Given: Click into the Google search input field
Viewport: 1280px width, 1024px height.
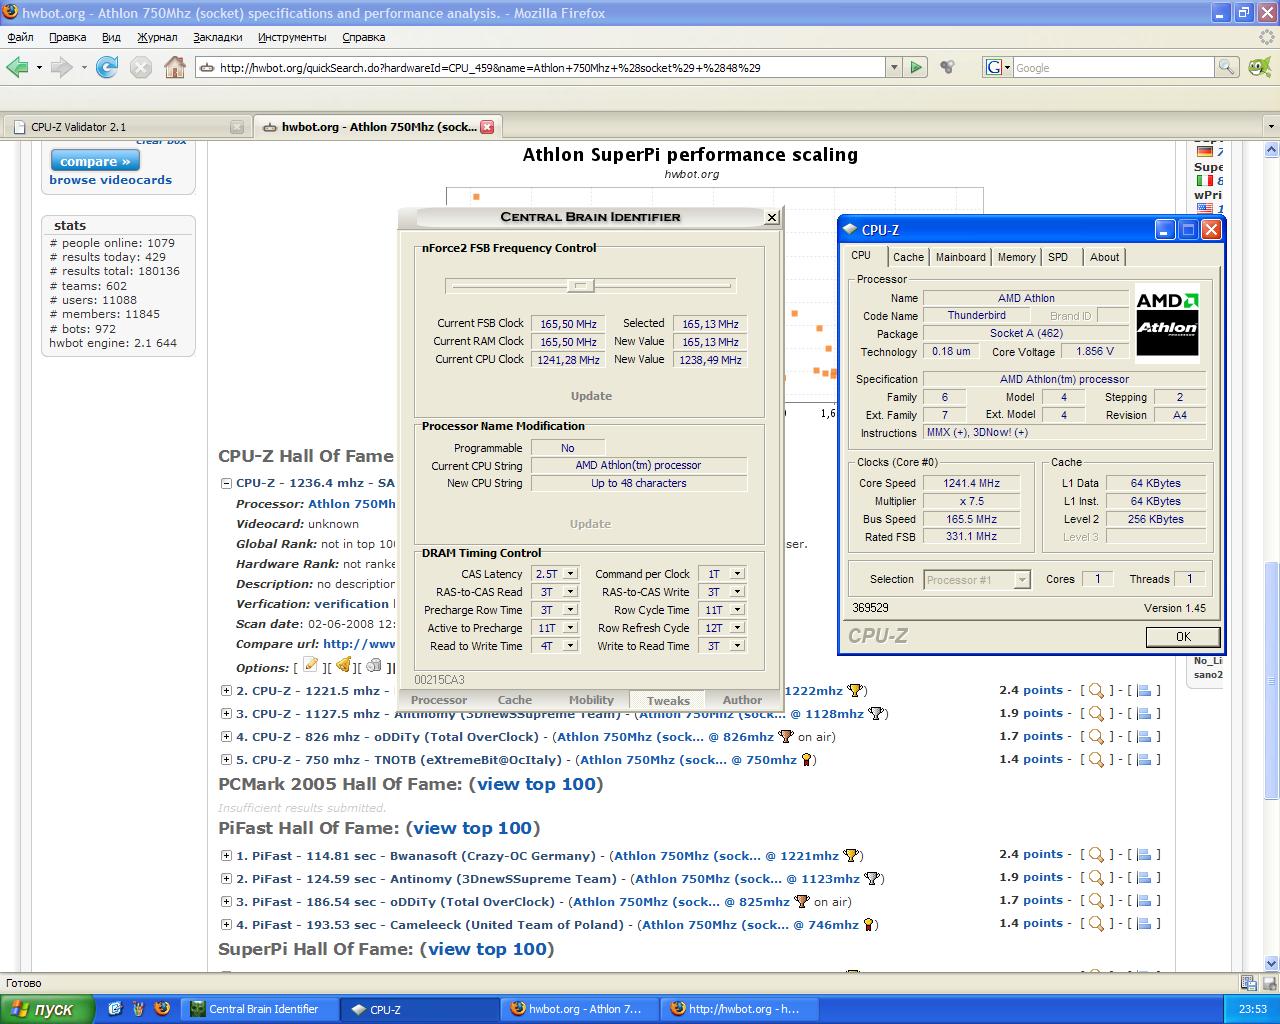Looking at the screenshot, I should pyautogui.click(x=1113, y=67).
